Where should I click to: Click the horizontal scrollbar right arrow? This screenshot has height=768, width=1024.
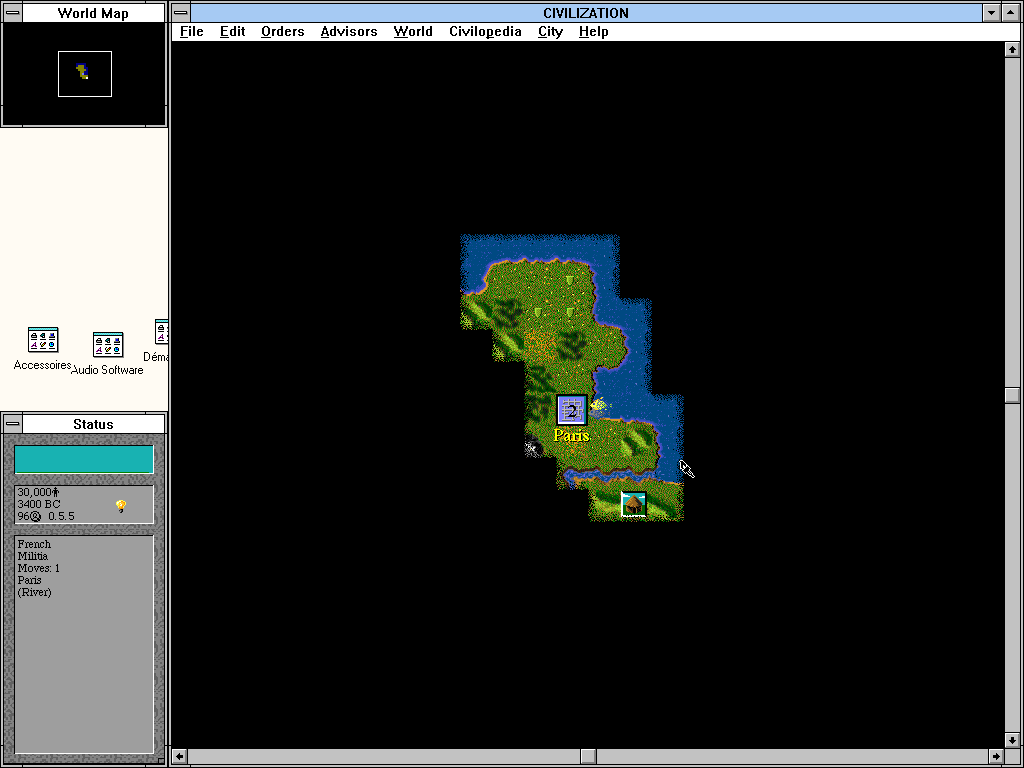click(x=997, y=756)
